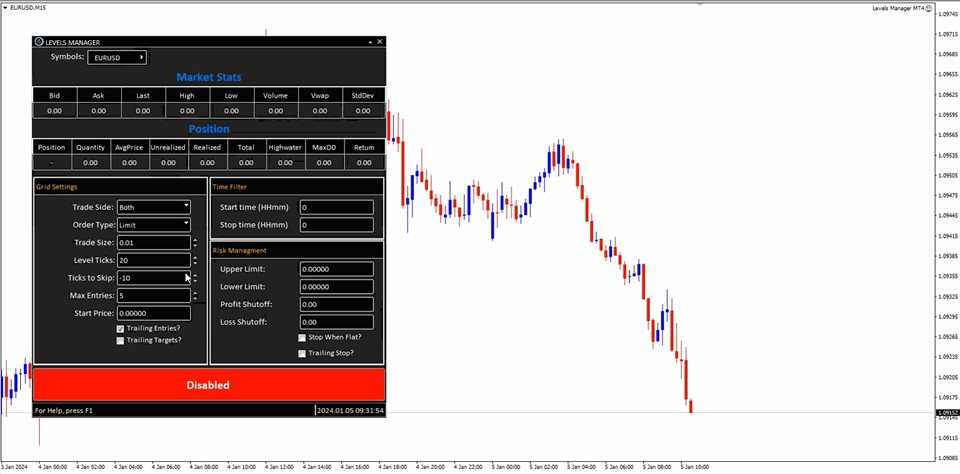Click the Levels Manager MT4 label
960x474 pixels.
pos(898,8)
